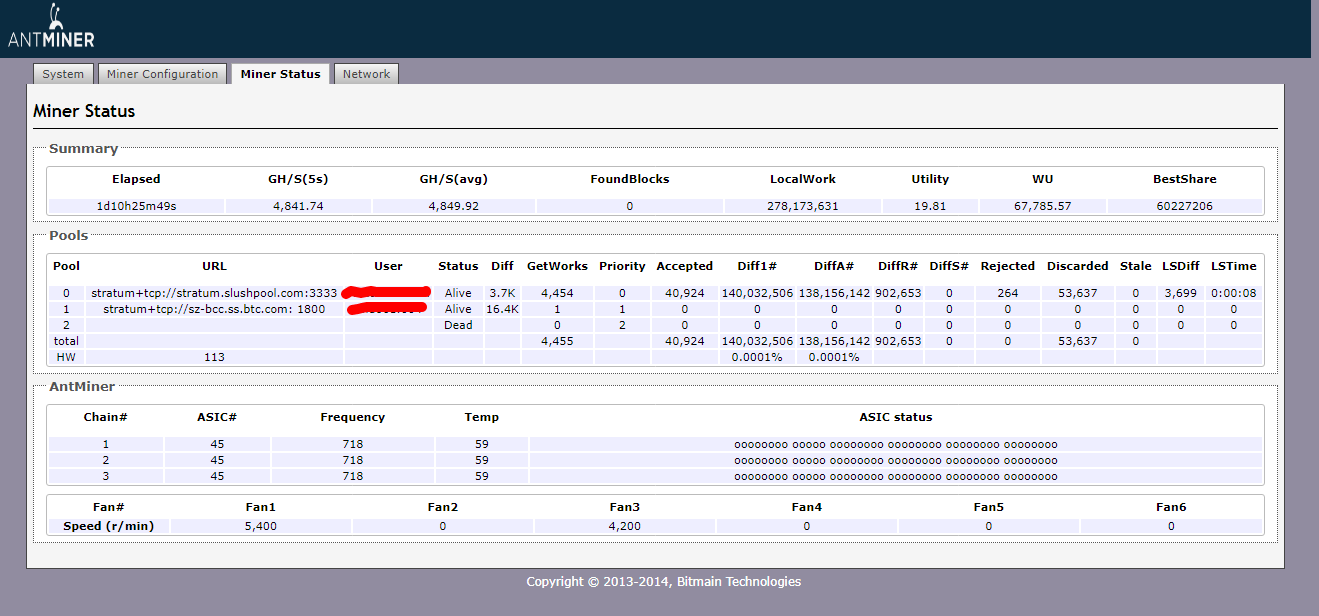
Task: Click the ASIC status column header
Action: 896,417
